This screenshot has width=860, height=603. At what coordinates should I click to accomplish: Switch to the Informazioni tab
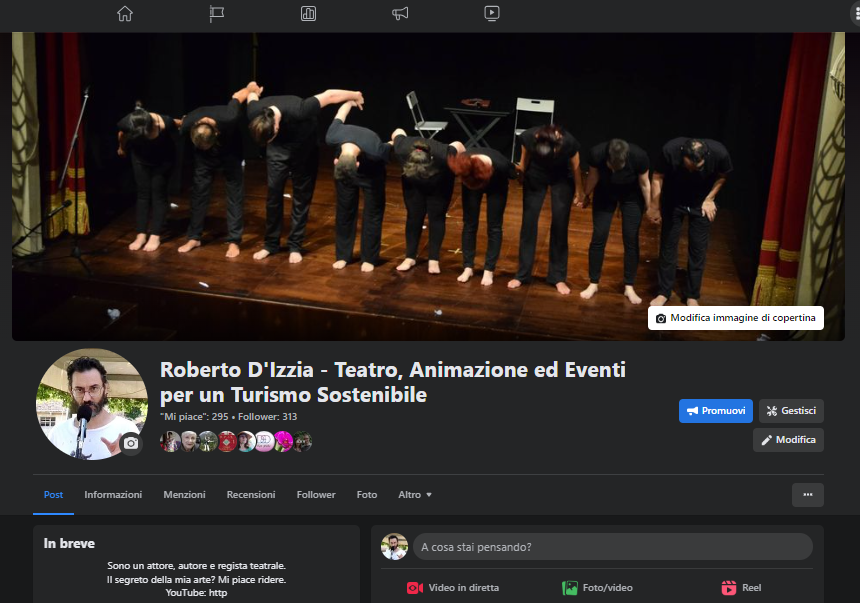[x=113, y=495]
